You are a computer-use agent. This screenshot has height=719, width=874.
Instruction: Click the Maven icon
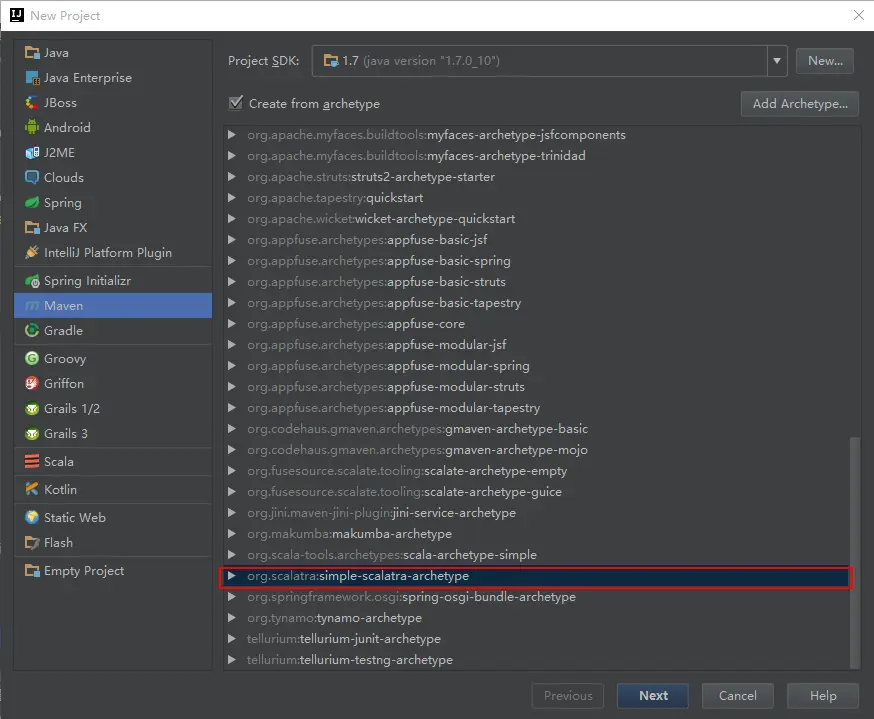pos(32,306)
